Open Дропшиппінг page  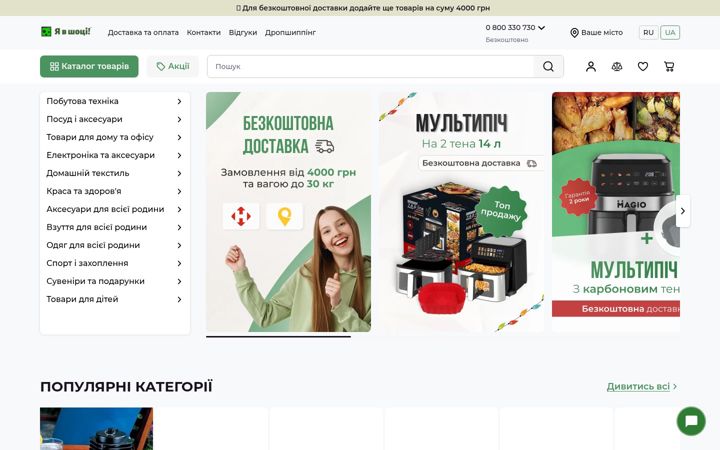(x=290, y=33)
